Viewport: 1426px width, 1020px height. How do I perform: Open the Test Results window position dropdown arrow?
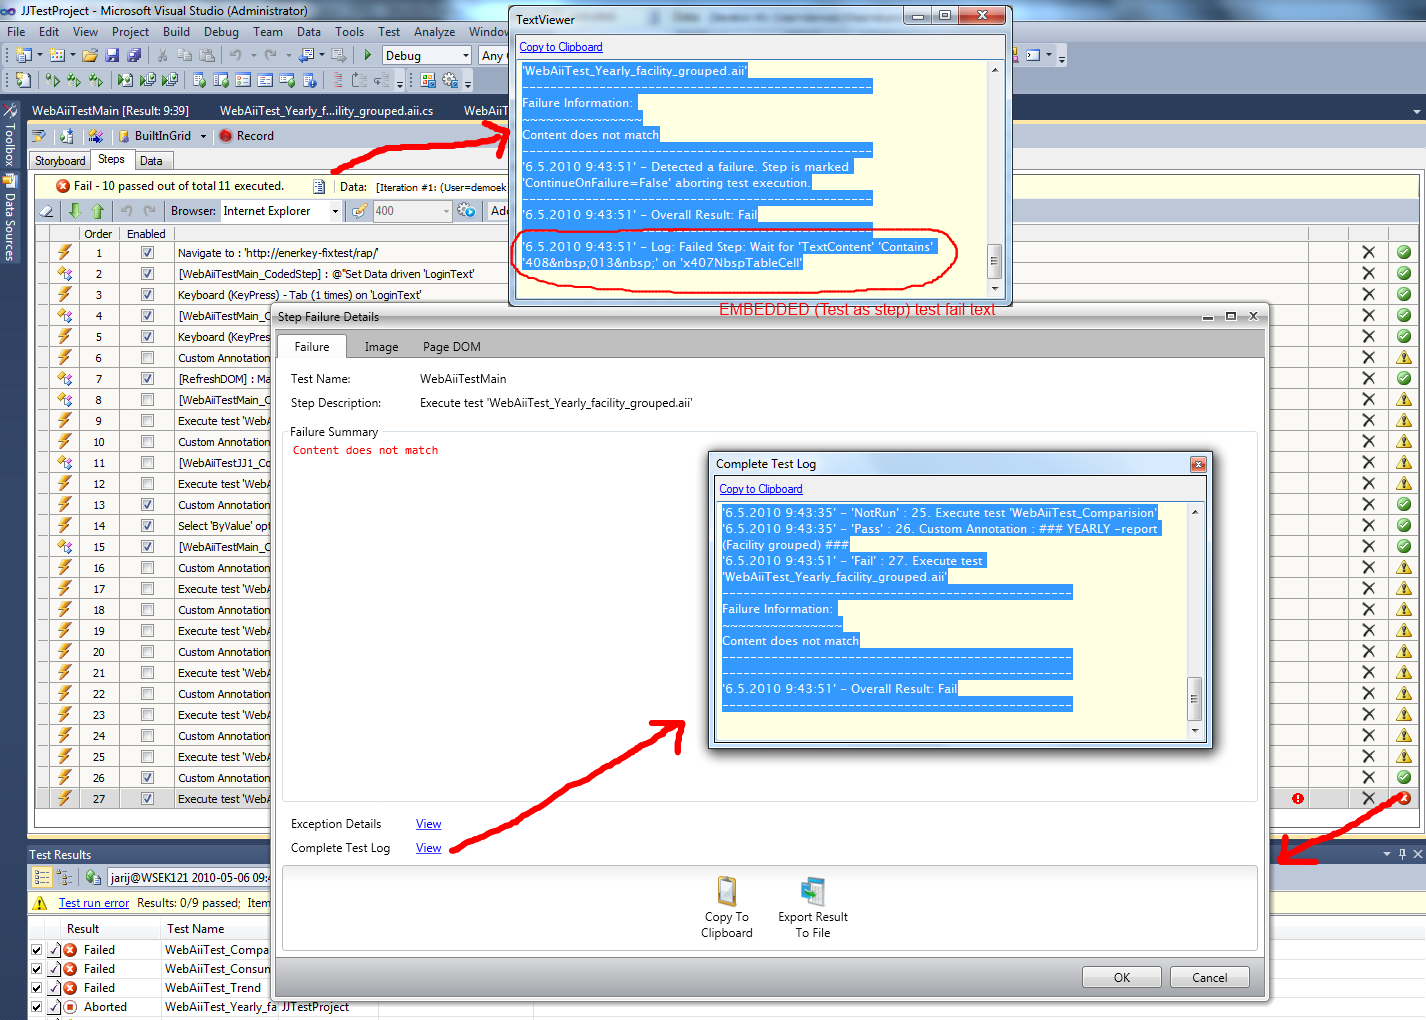pyautogui.click(x=1387, y=854)
